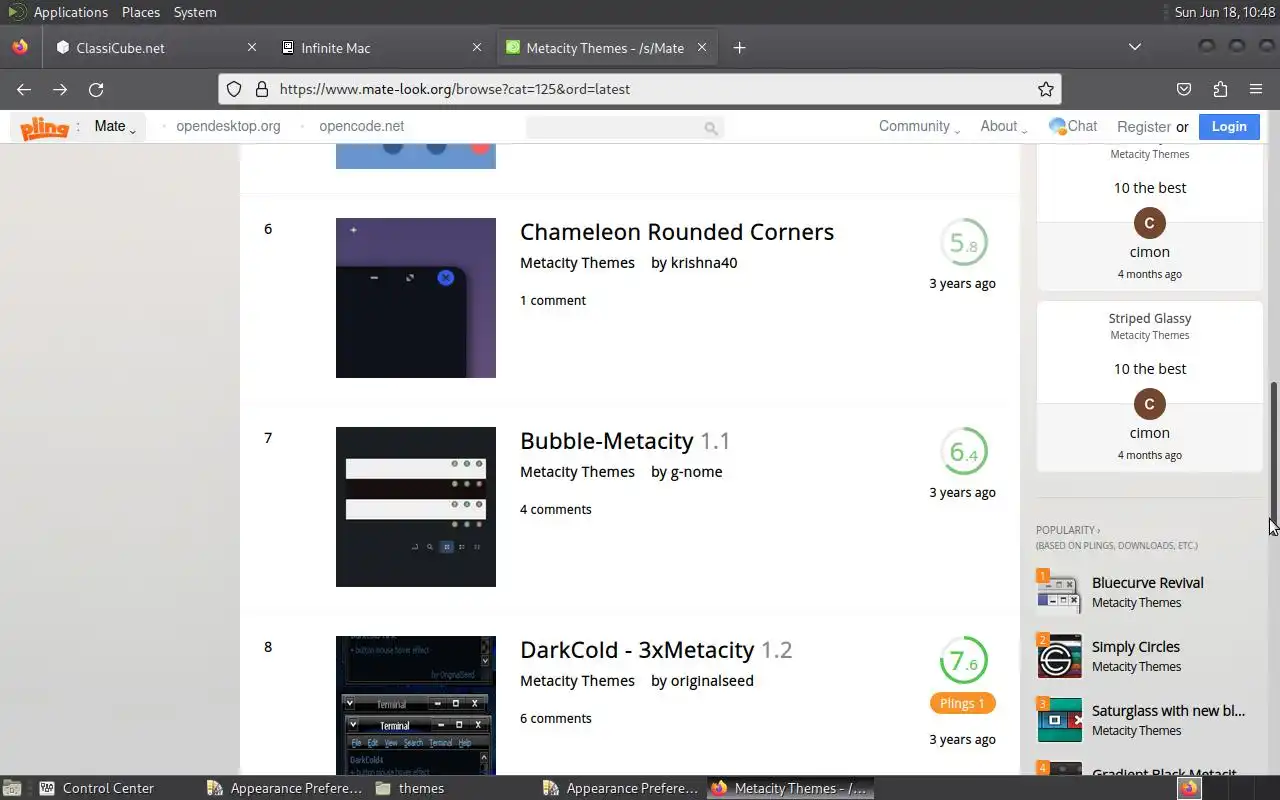Open the list all tabs chevron

pos(1135,47)
